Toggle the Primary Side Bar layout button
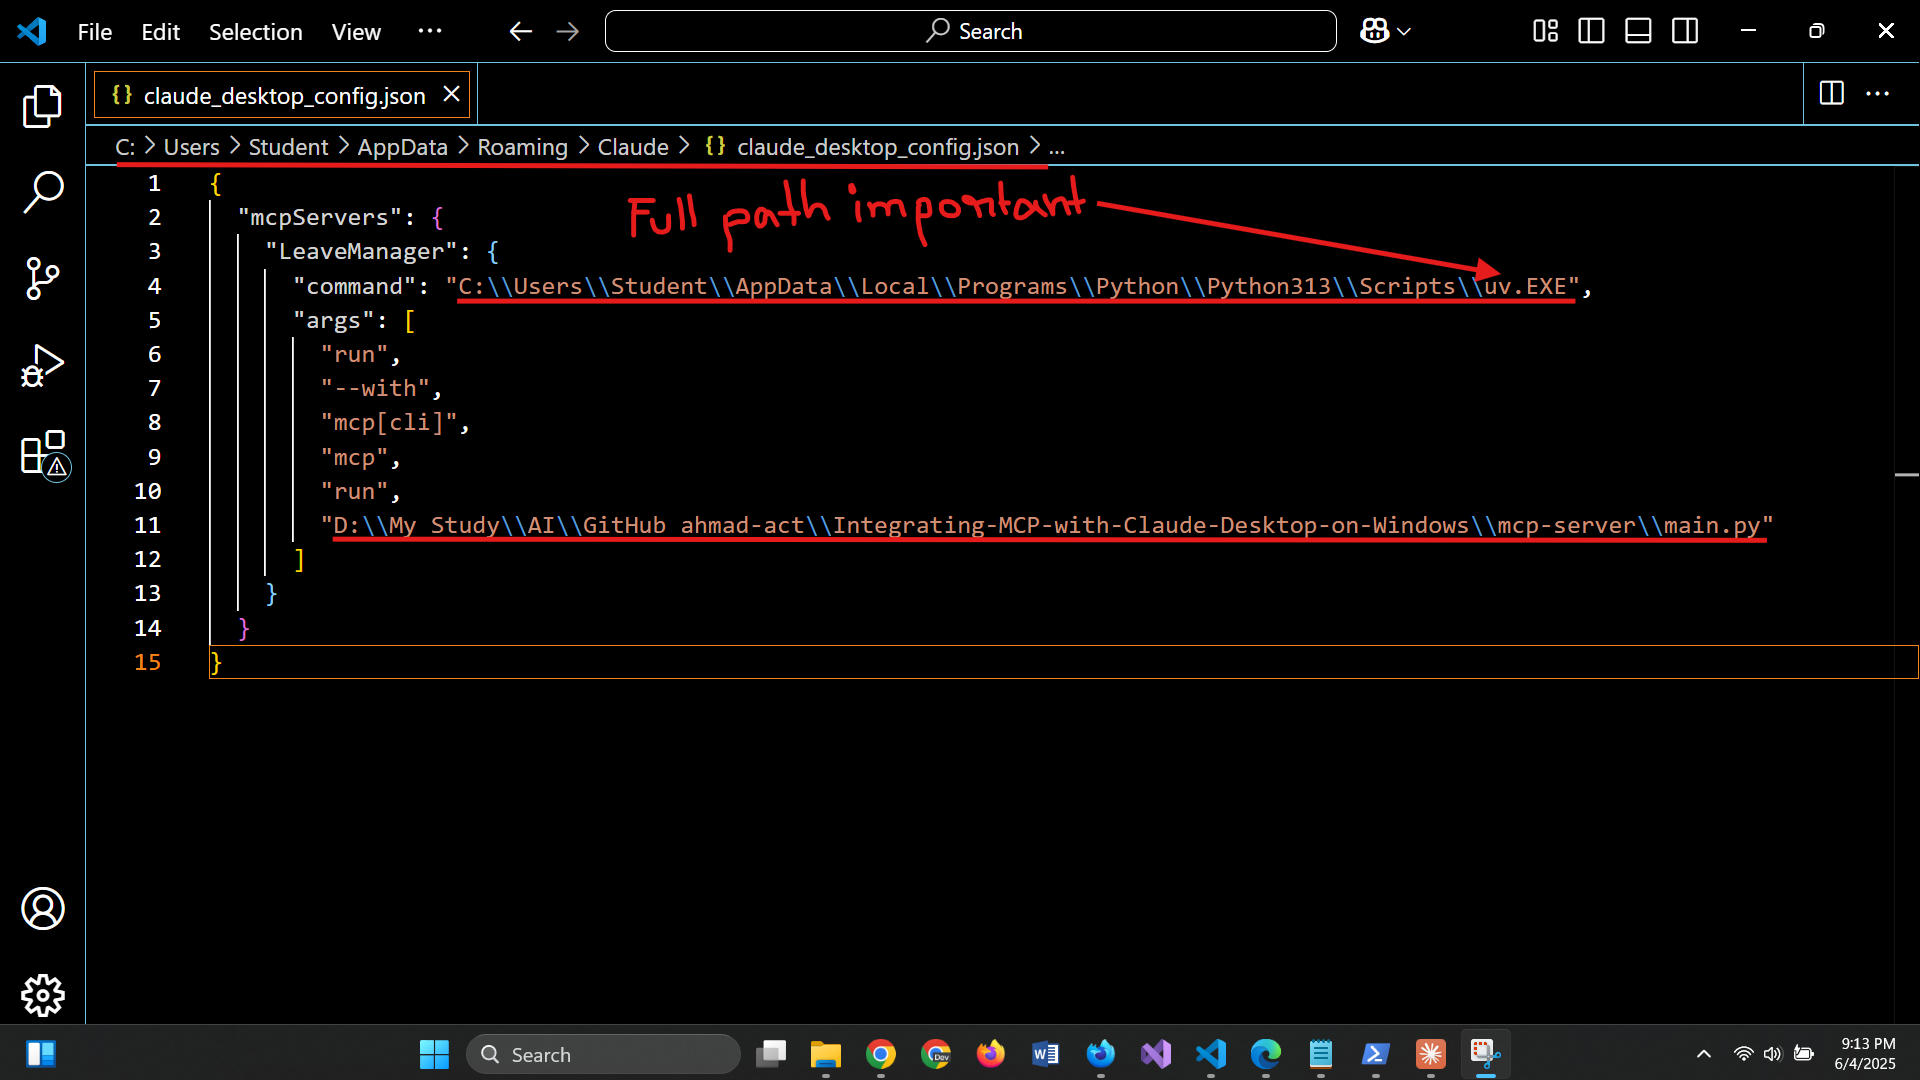The height and width of the screenshot is (1080, 1920). (1591, 31)
